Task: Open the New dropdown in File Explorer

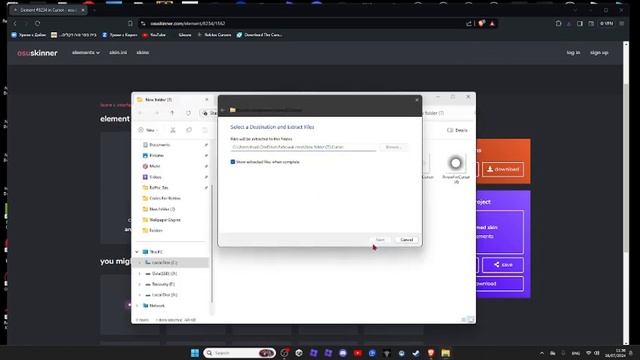Action: point(148,130)
